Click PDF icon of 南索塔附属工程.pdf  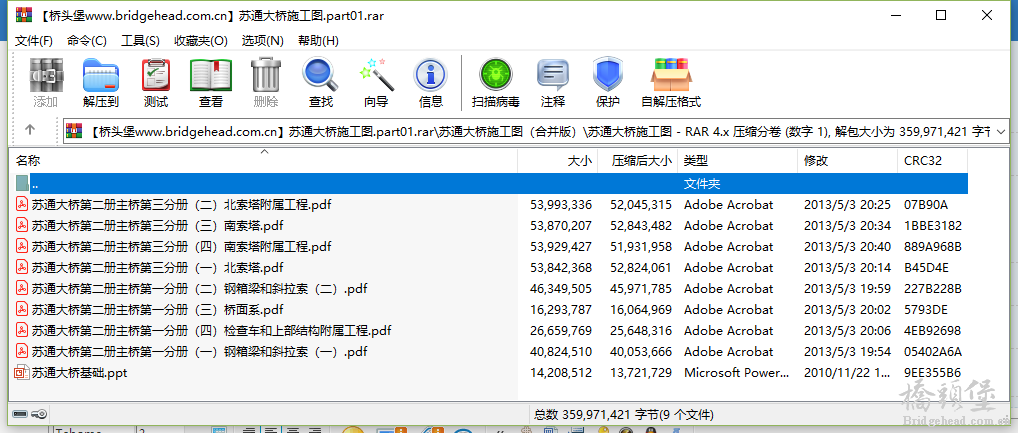[x=22, y=247]
